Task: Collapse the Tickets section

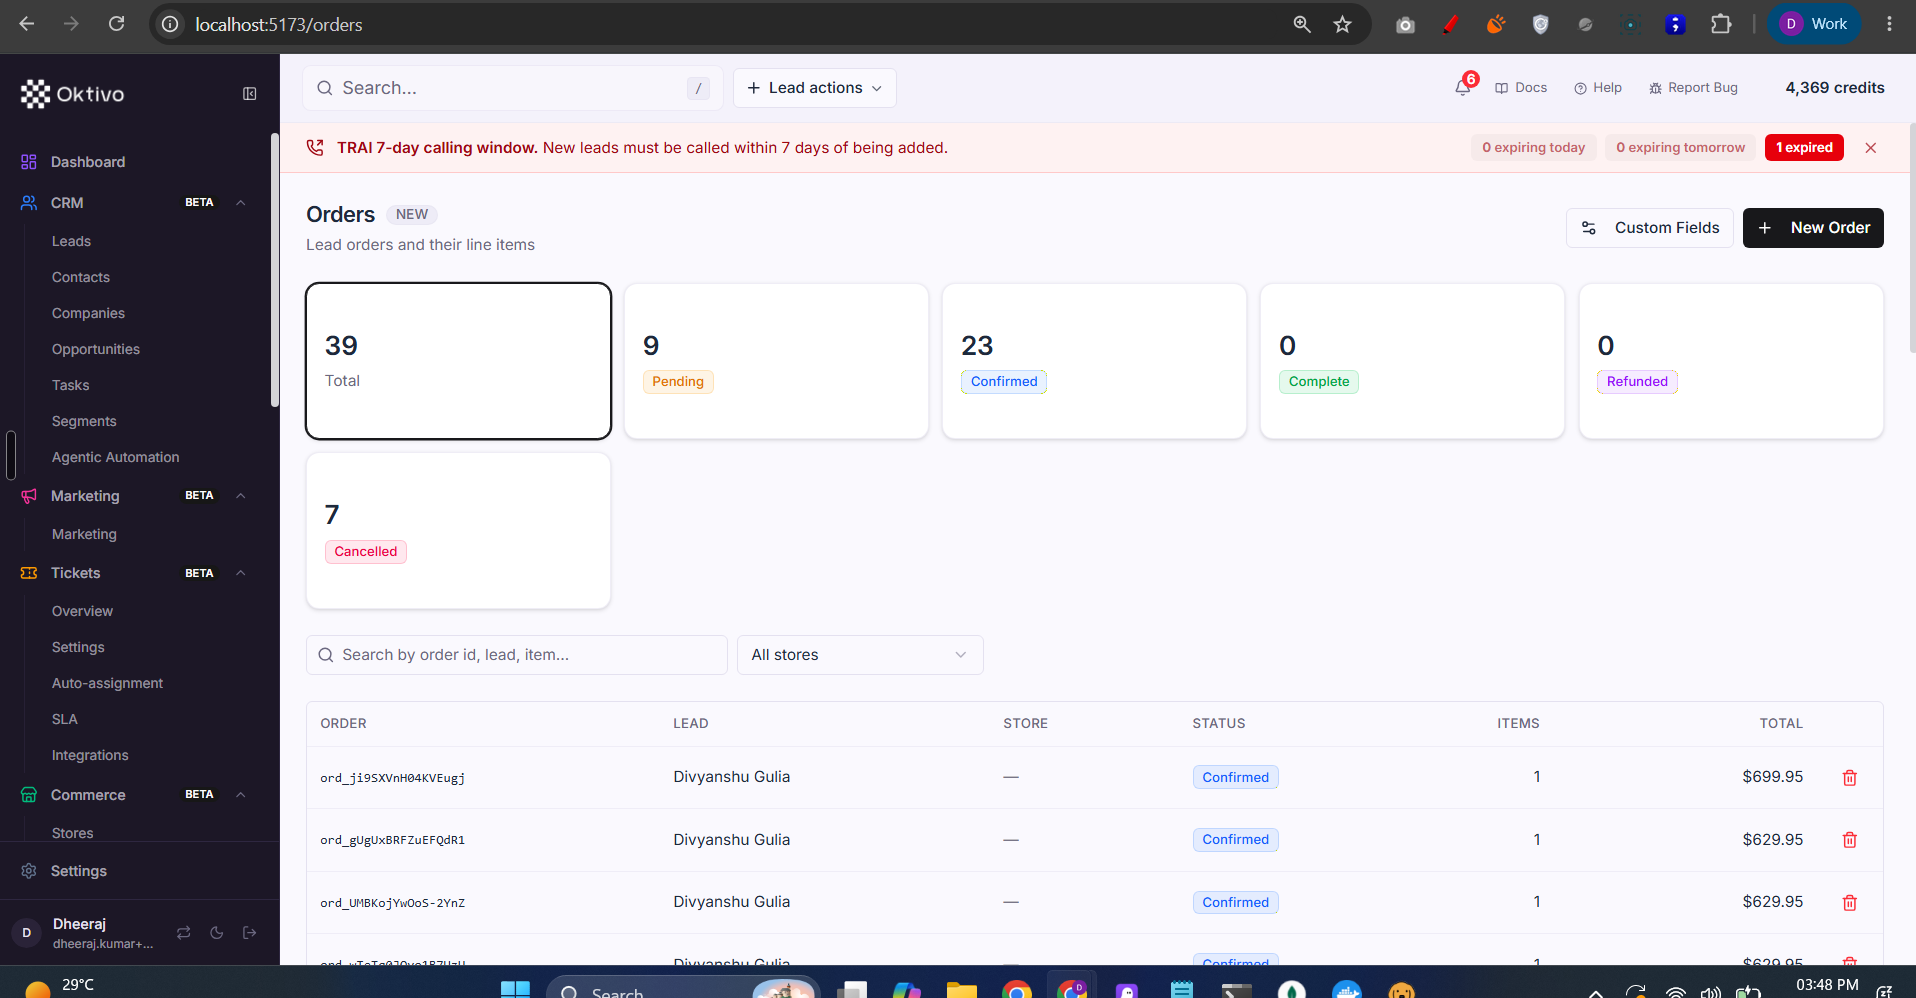Action: coord(241,573)
